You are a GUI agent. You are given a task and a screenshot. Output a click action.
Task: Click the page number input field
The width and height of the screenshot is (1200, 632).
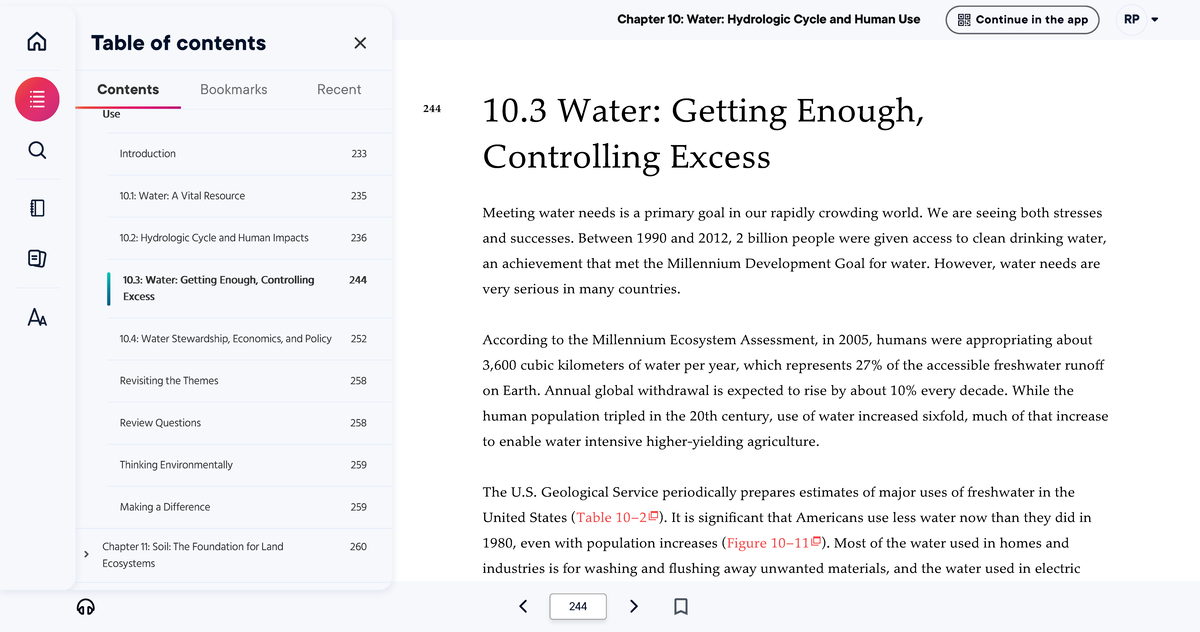pyautogui.click(x=578, y=606)
